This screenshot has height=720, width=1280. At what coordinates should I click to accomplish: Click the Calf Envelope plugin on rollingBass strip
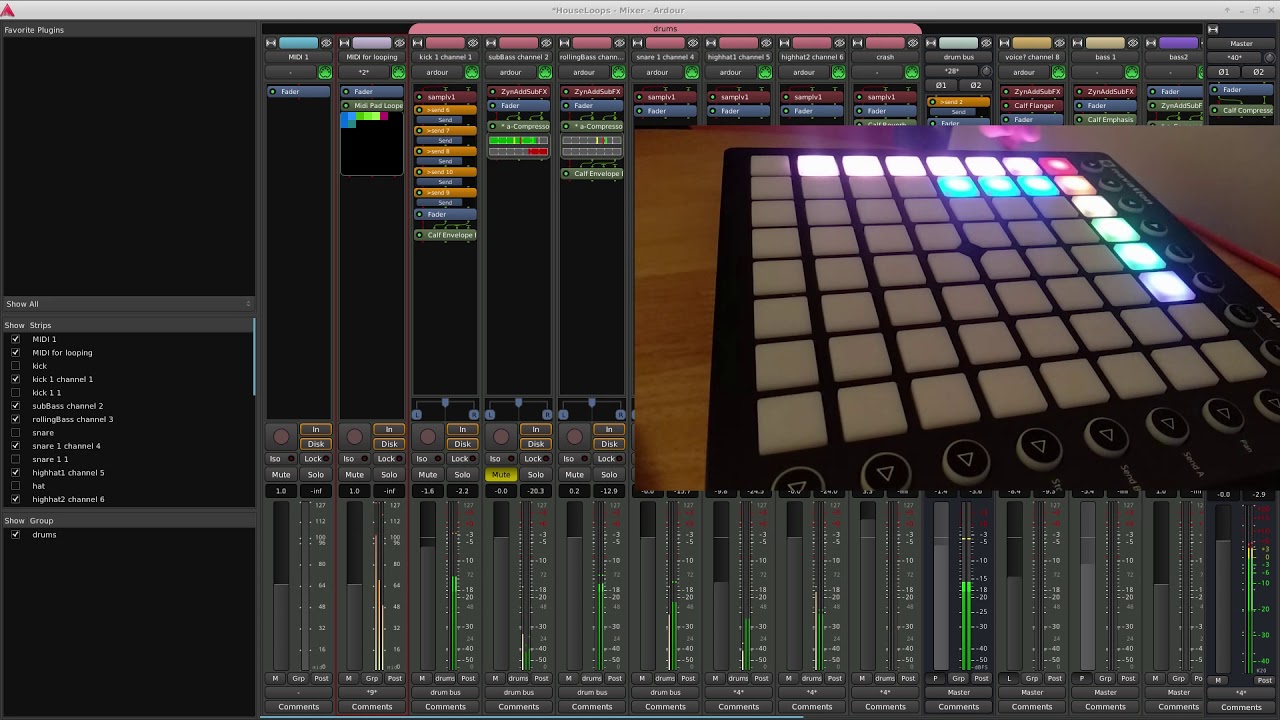[x=592, y=174]
